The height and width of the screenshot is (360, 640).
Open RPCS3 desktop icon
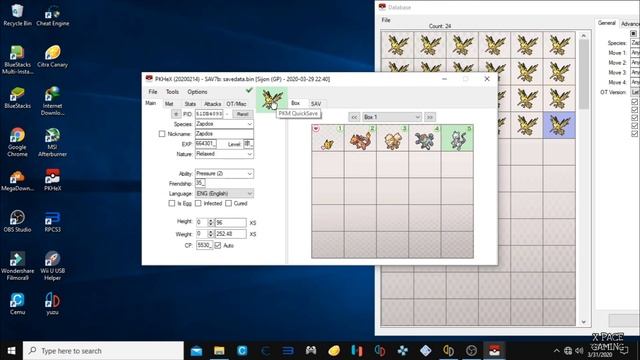pos(53,221)
